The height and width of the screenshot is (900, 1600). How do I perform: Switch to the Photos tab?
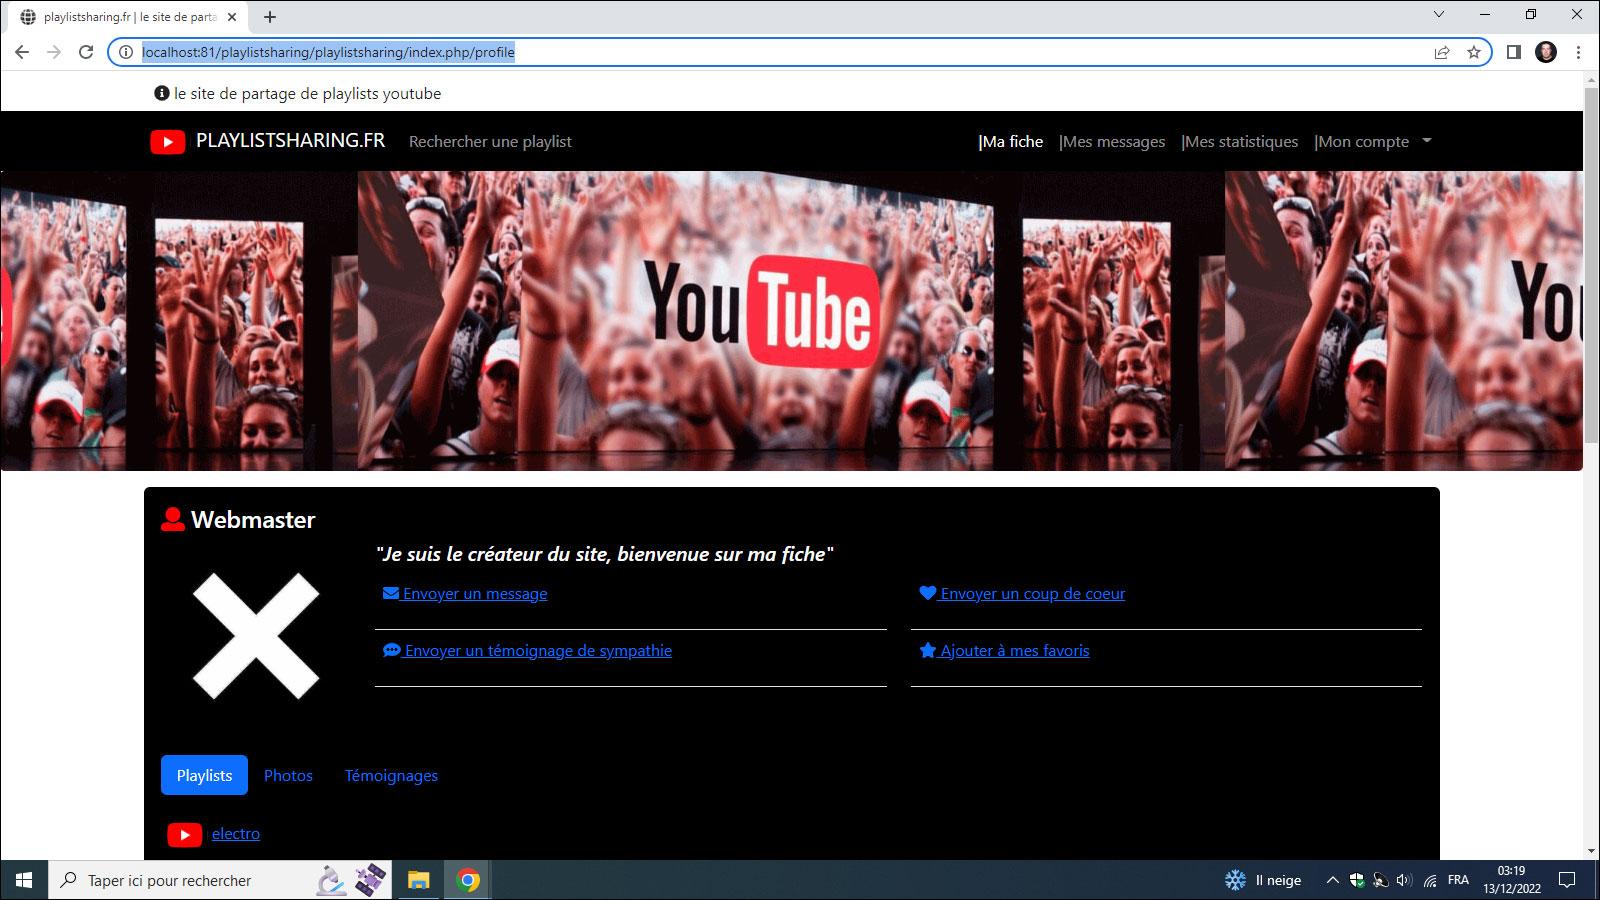[x=288, y=775]
